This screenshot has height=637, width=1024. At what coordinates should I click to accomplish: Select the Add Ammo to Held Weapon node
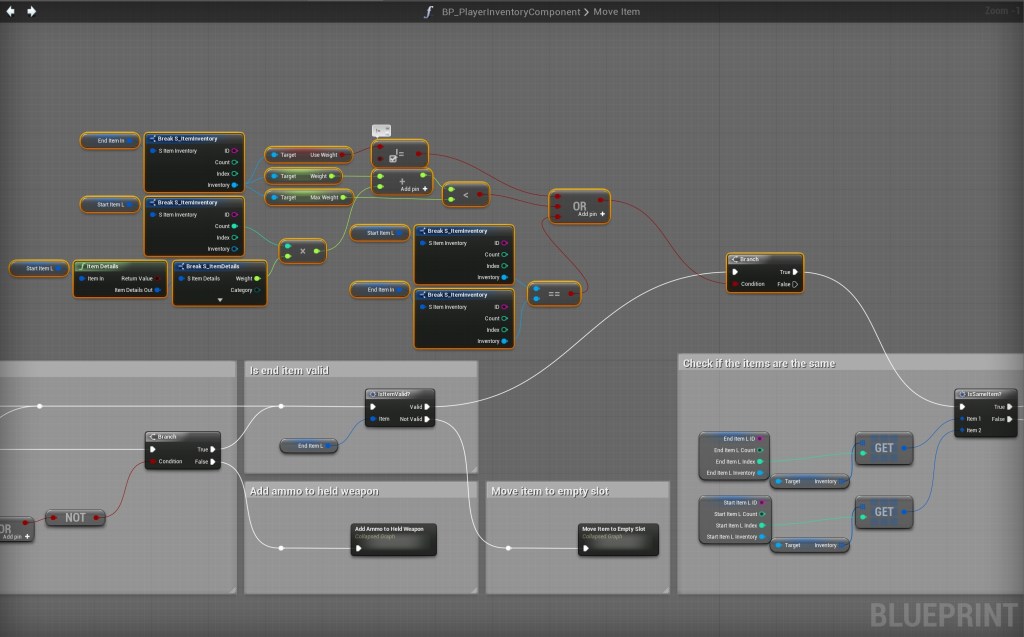pos(390,530)
